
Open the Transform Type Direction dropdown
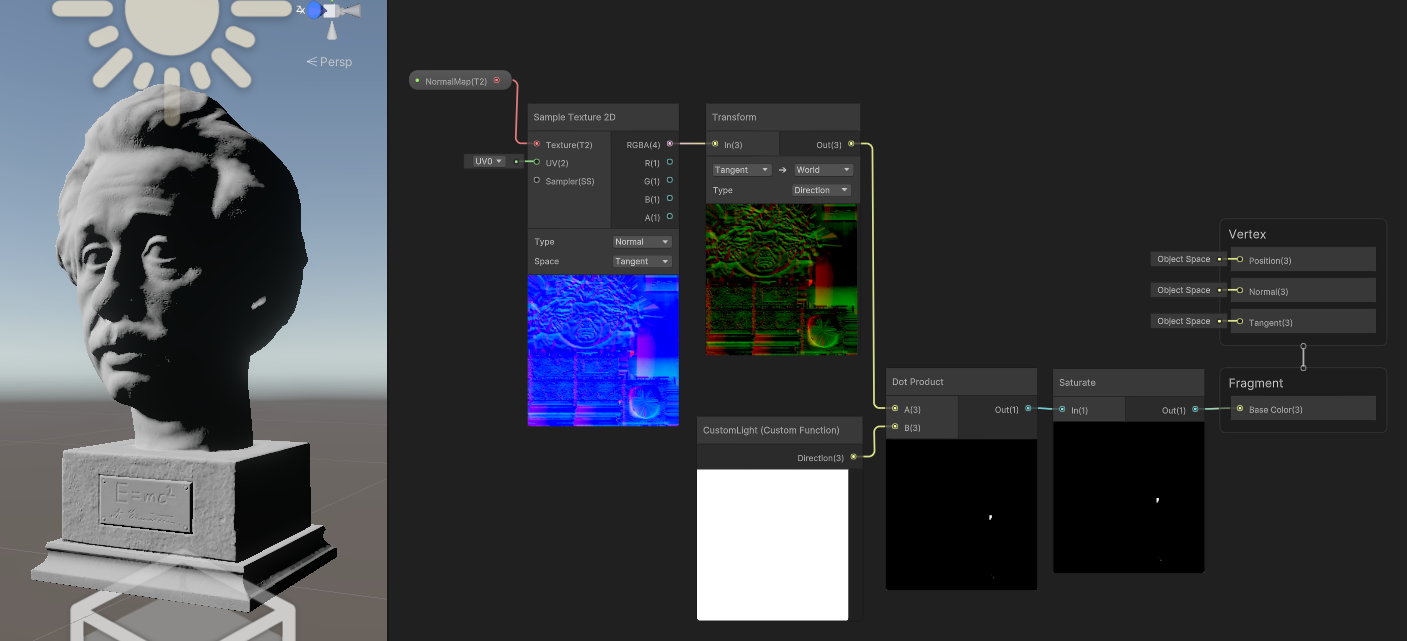(x=821, y=190)
